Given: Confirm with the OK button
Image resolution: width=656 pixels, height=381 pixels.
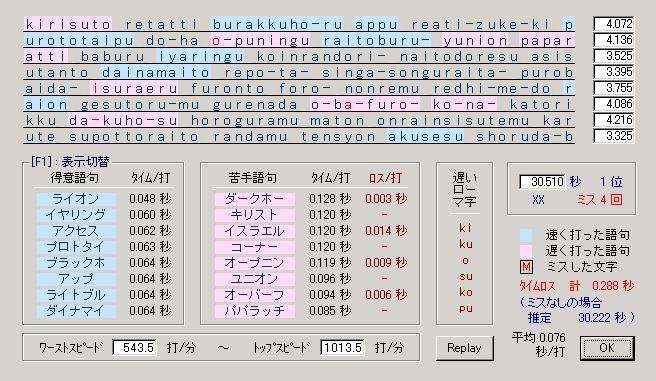Looking at the screenshot, I should pos(607,348).
